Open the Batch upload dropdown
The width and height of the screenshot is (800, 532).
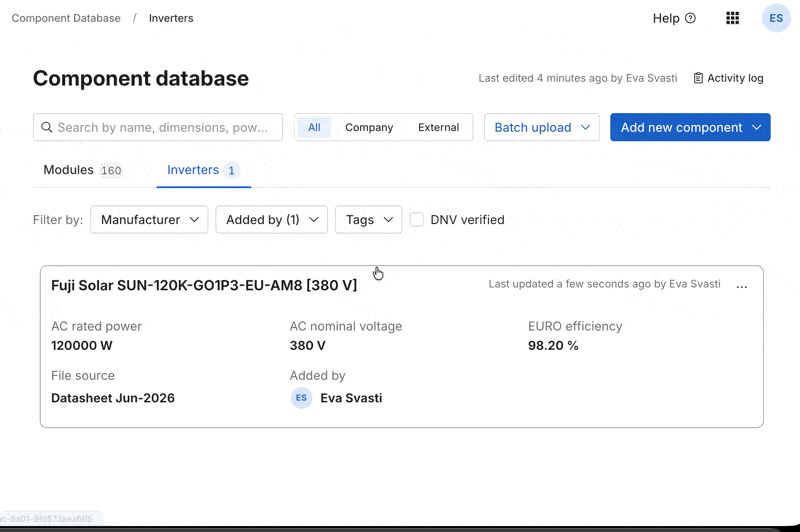point(542,128)
